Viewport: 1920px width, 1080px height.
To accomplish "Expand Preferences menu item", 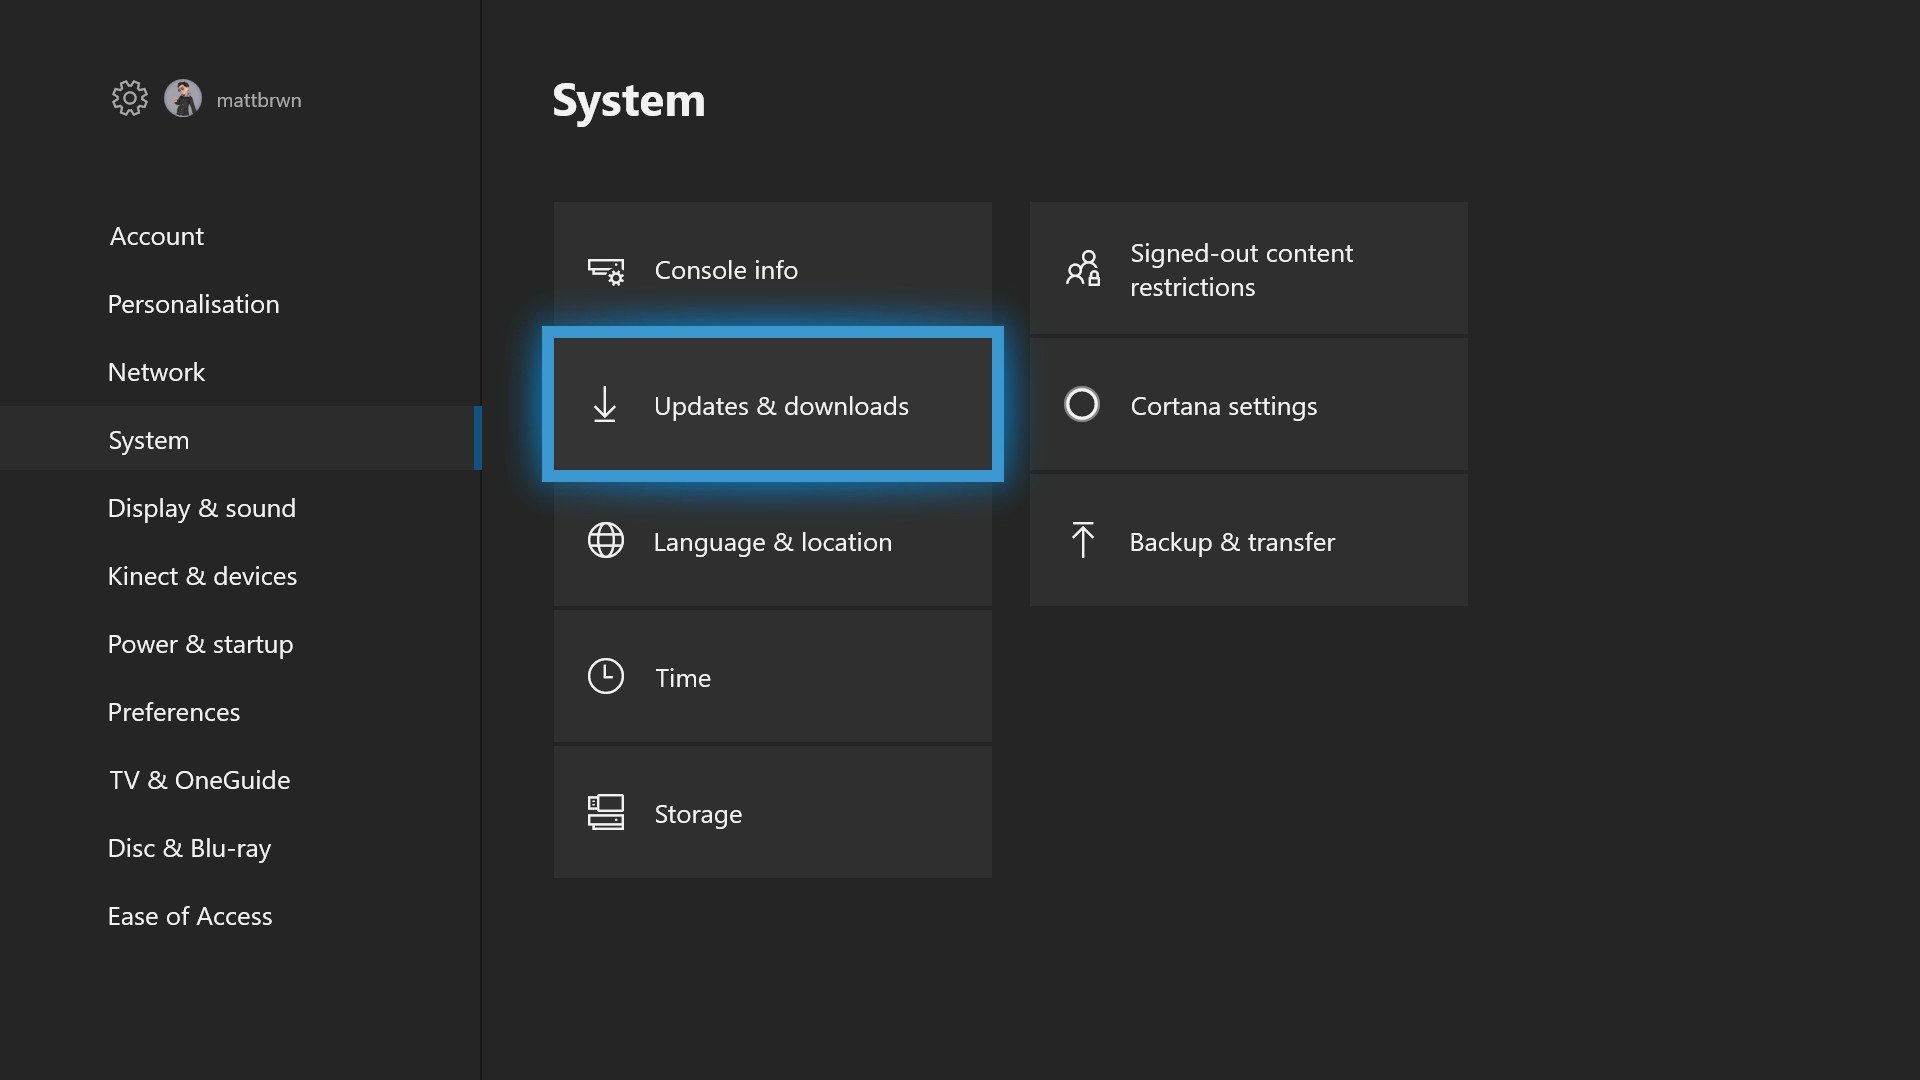I will [173, 709].
